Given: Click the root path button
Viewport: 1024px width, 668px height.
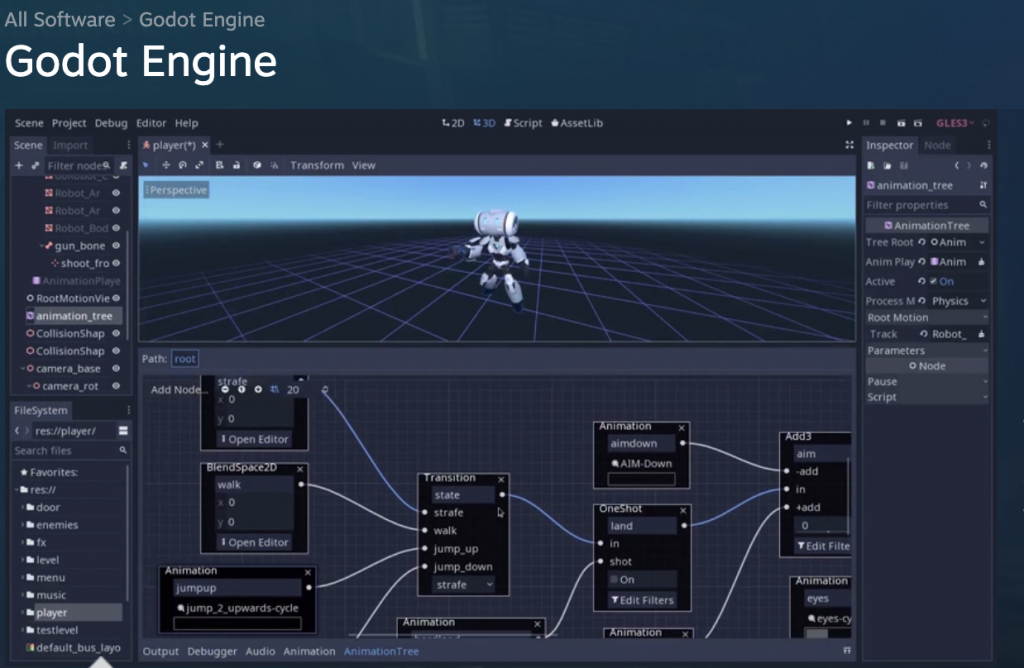Looking at the screenshot, I should (x=185, y=358).
